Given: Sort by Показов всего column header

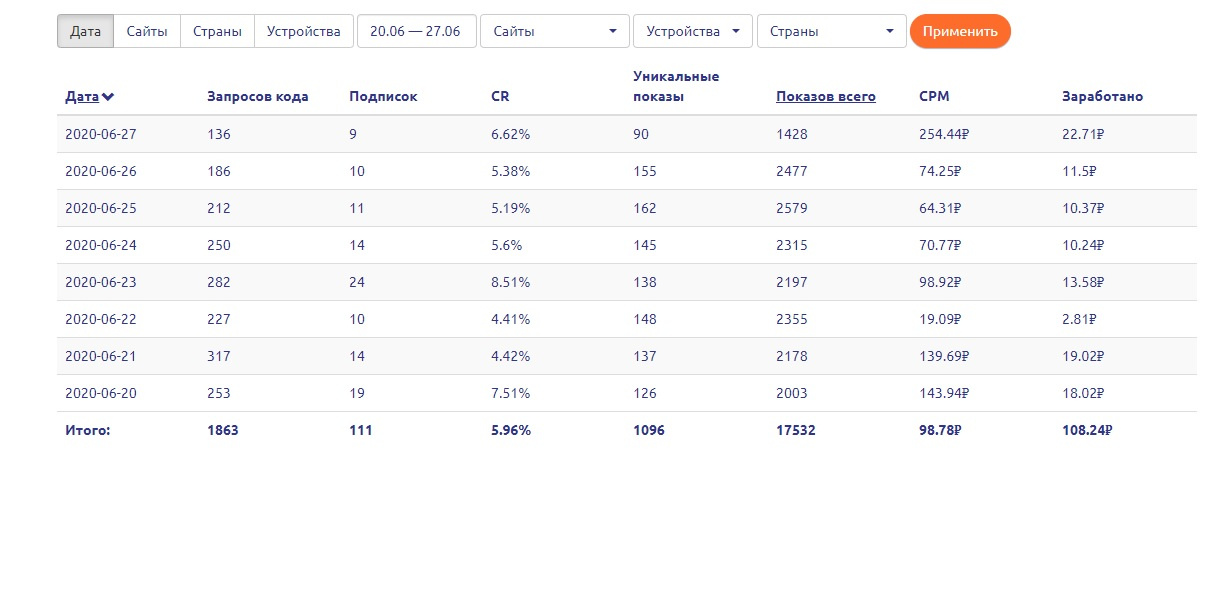Looking at the screenshot, I should pos(825,97).
